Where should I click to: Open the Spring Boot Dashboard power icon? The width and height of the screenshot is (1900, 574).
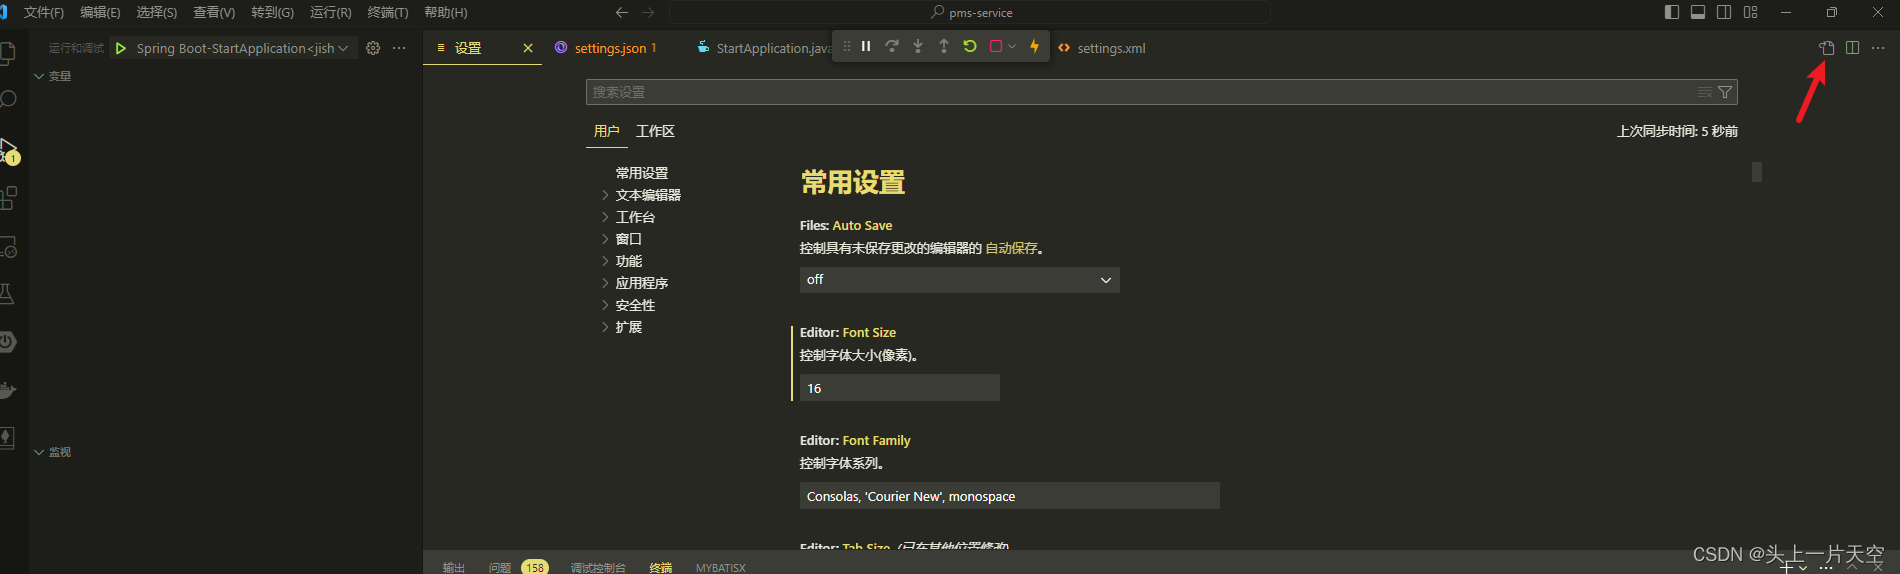(7, 342)
